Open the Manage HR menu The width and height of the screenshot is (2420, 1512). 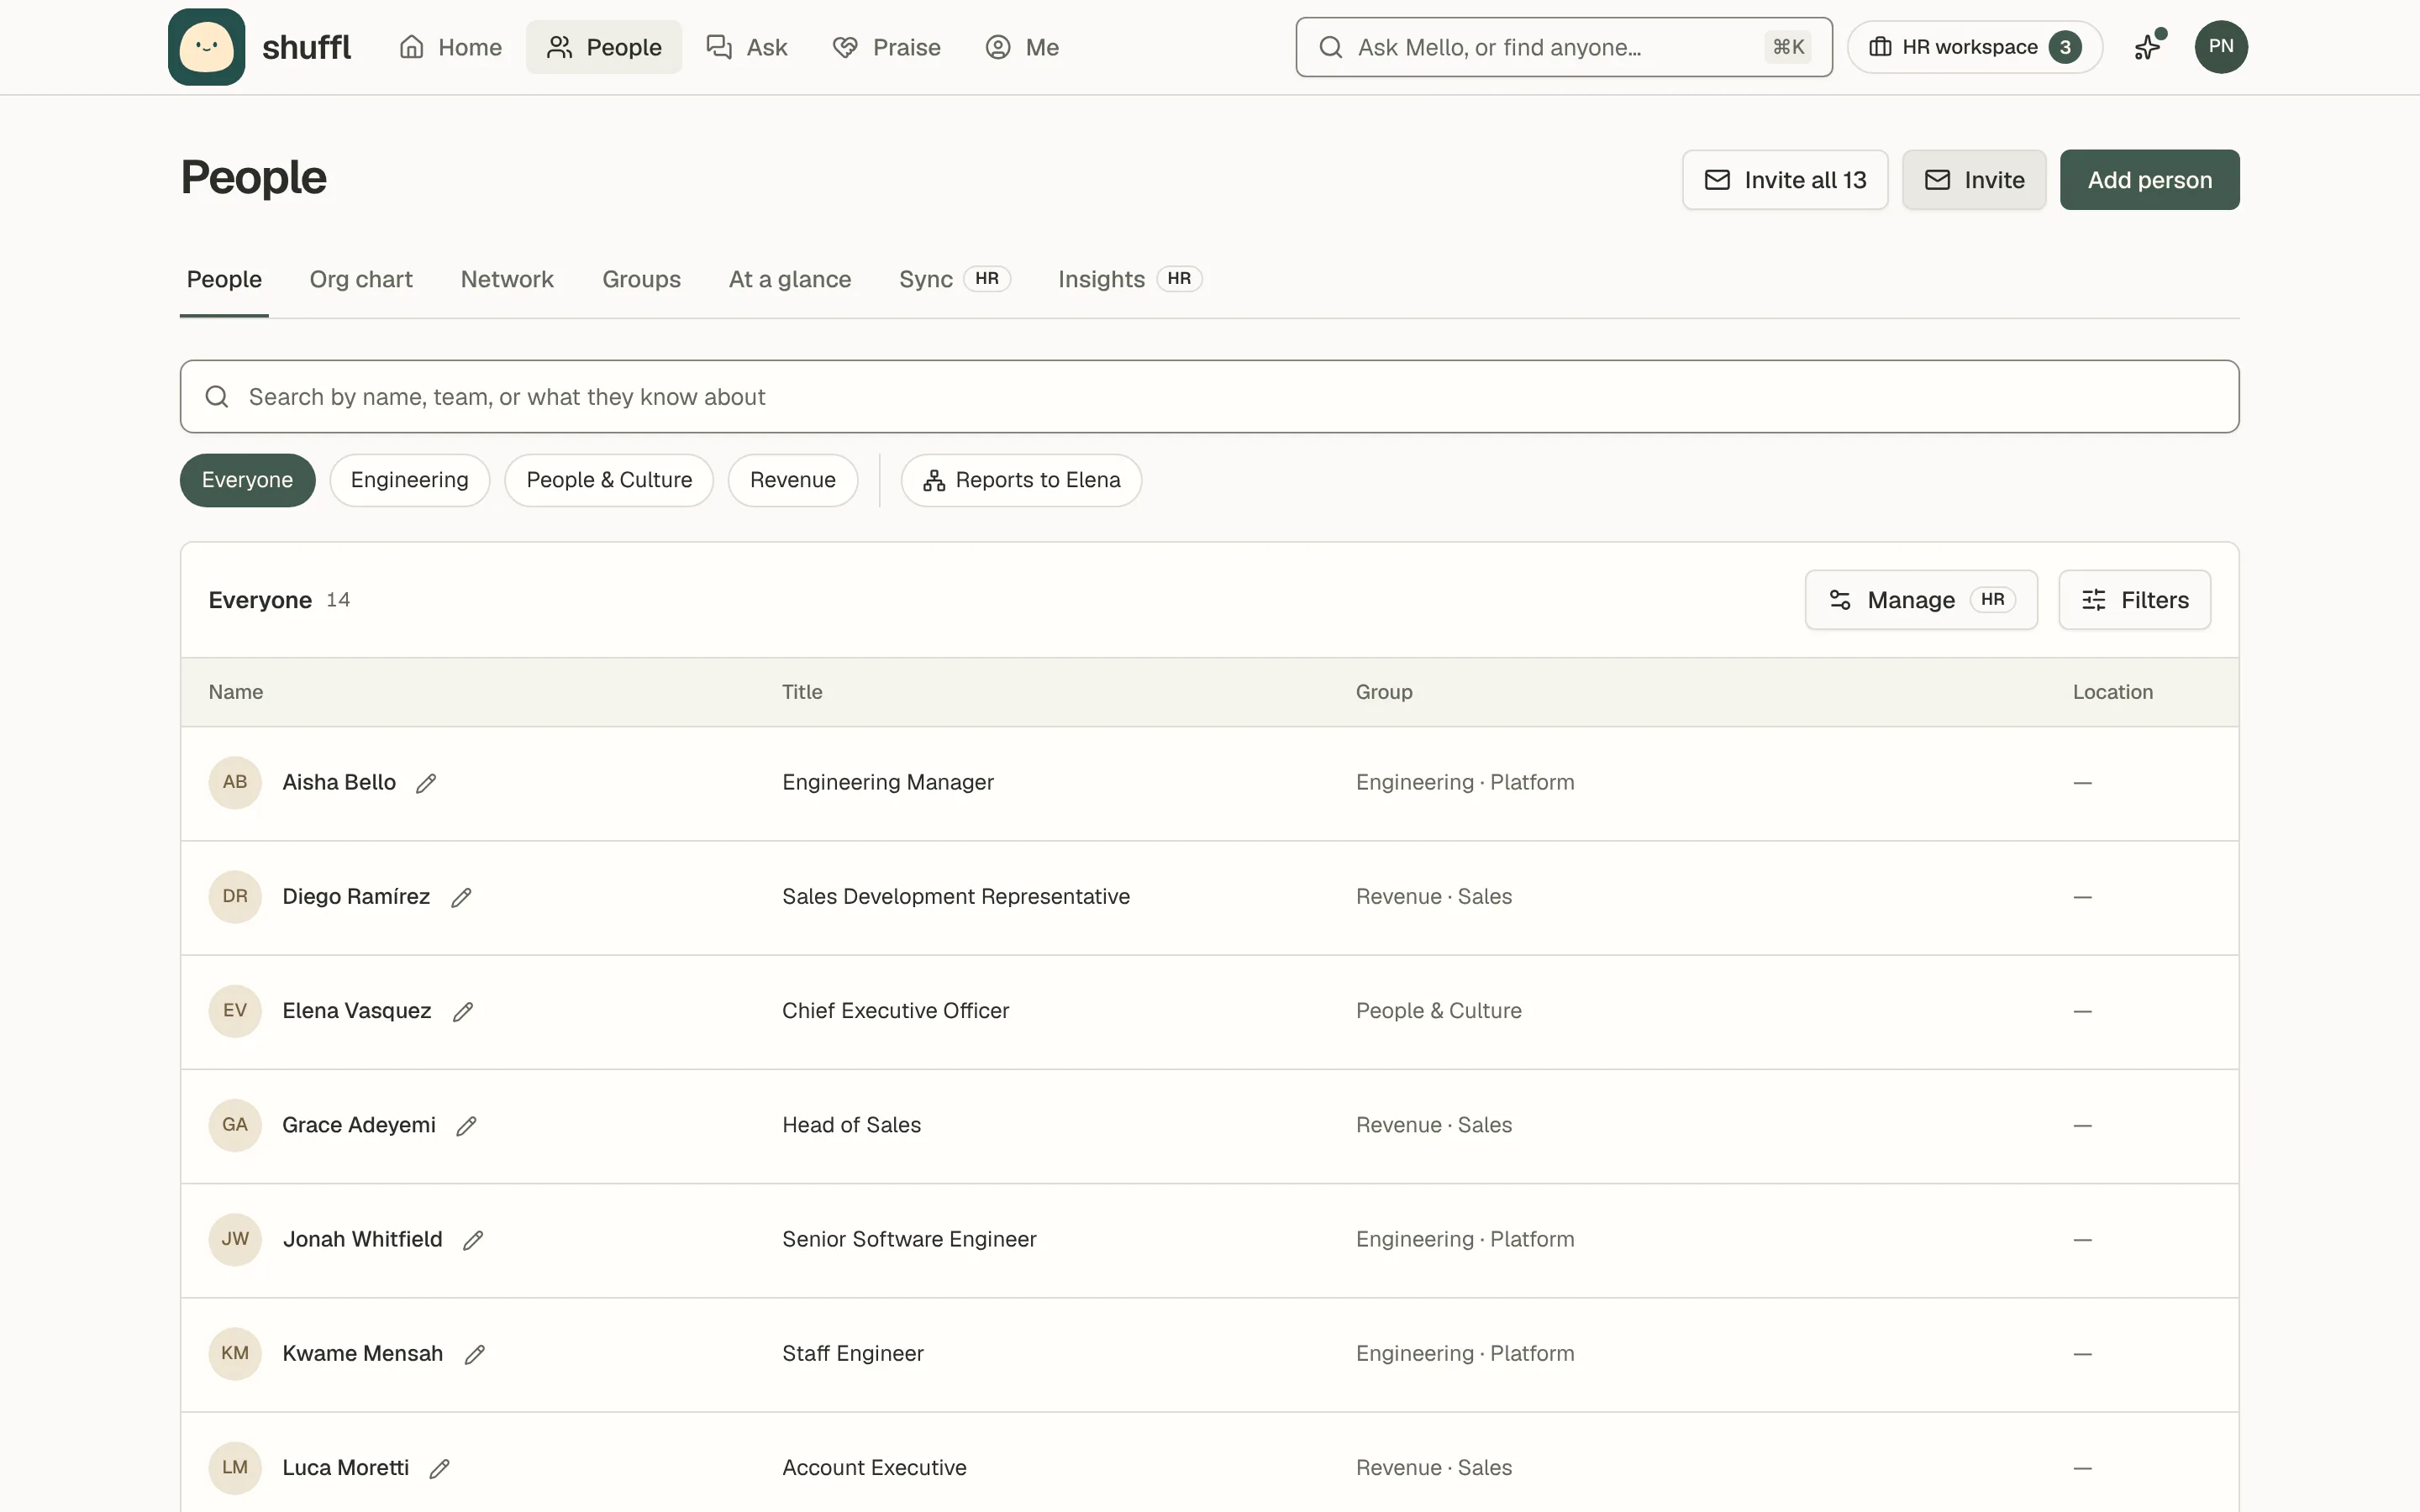(1921, 600)
